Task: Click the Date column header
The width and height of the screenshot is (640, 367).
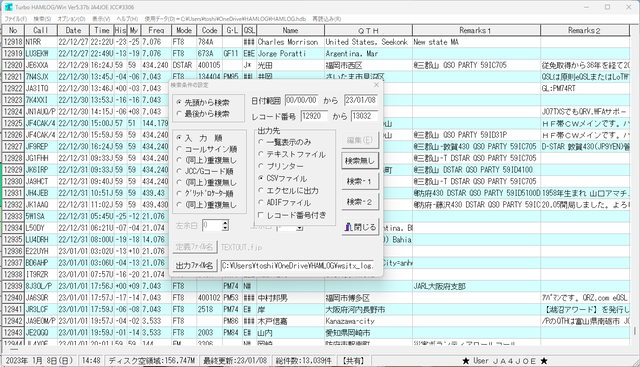Action: [73, 30]
